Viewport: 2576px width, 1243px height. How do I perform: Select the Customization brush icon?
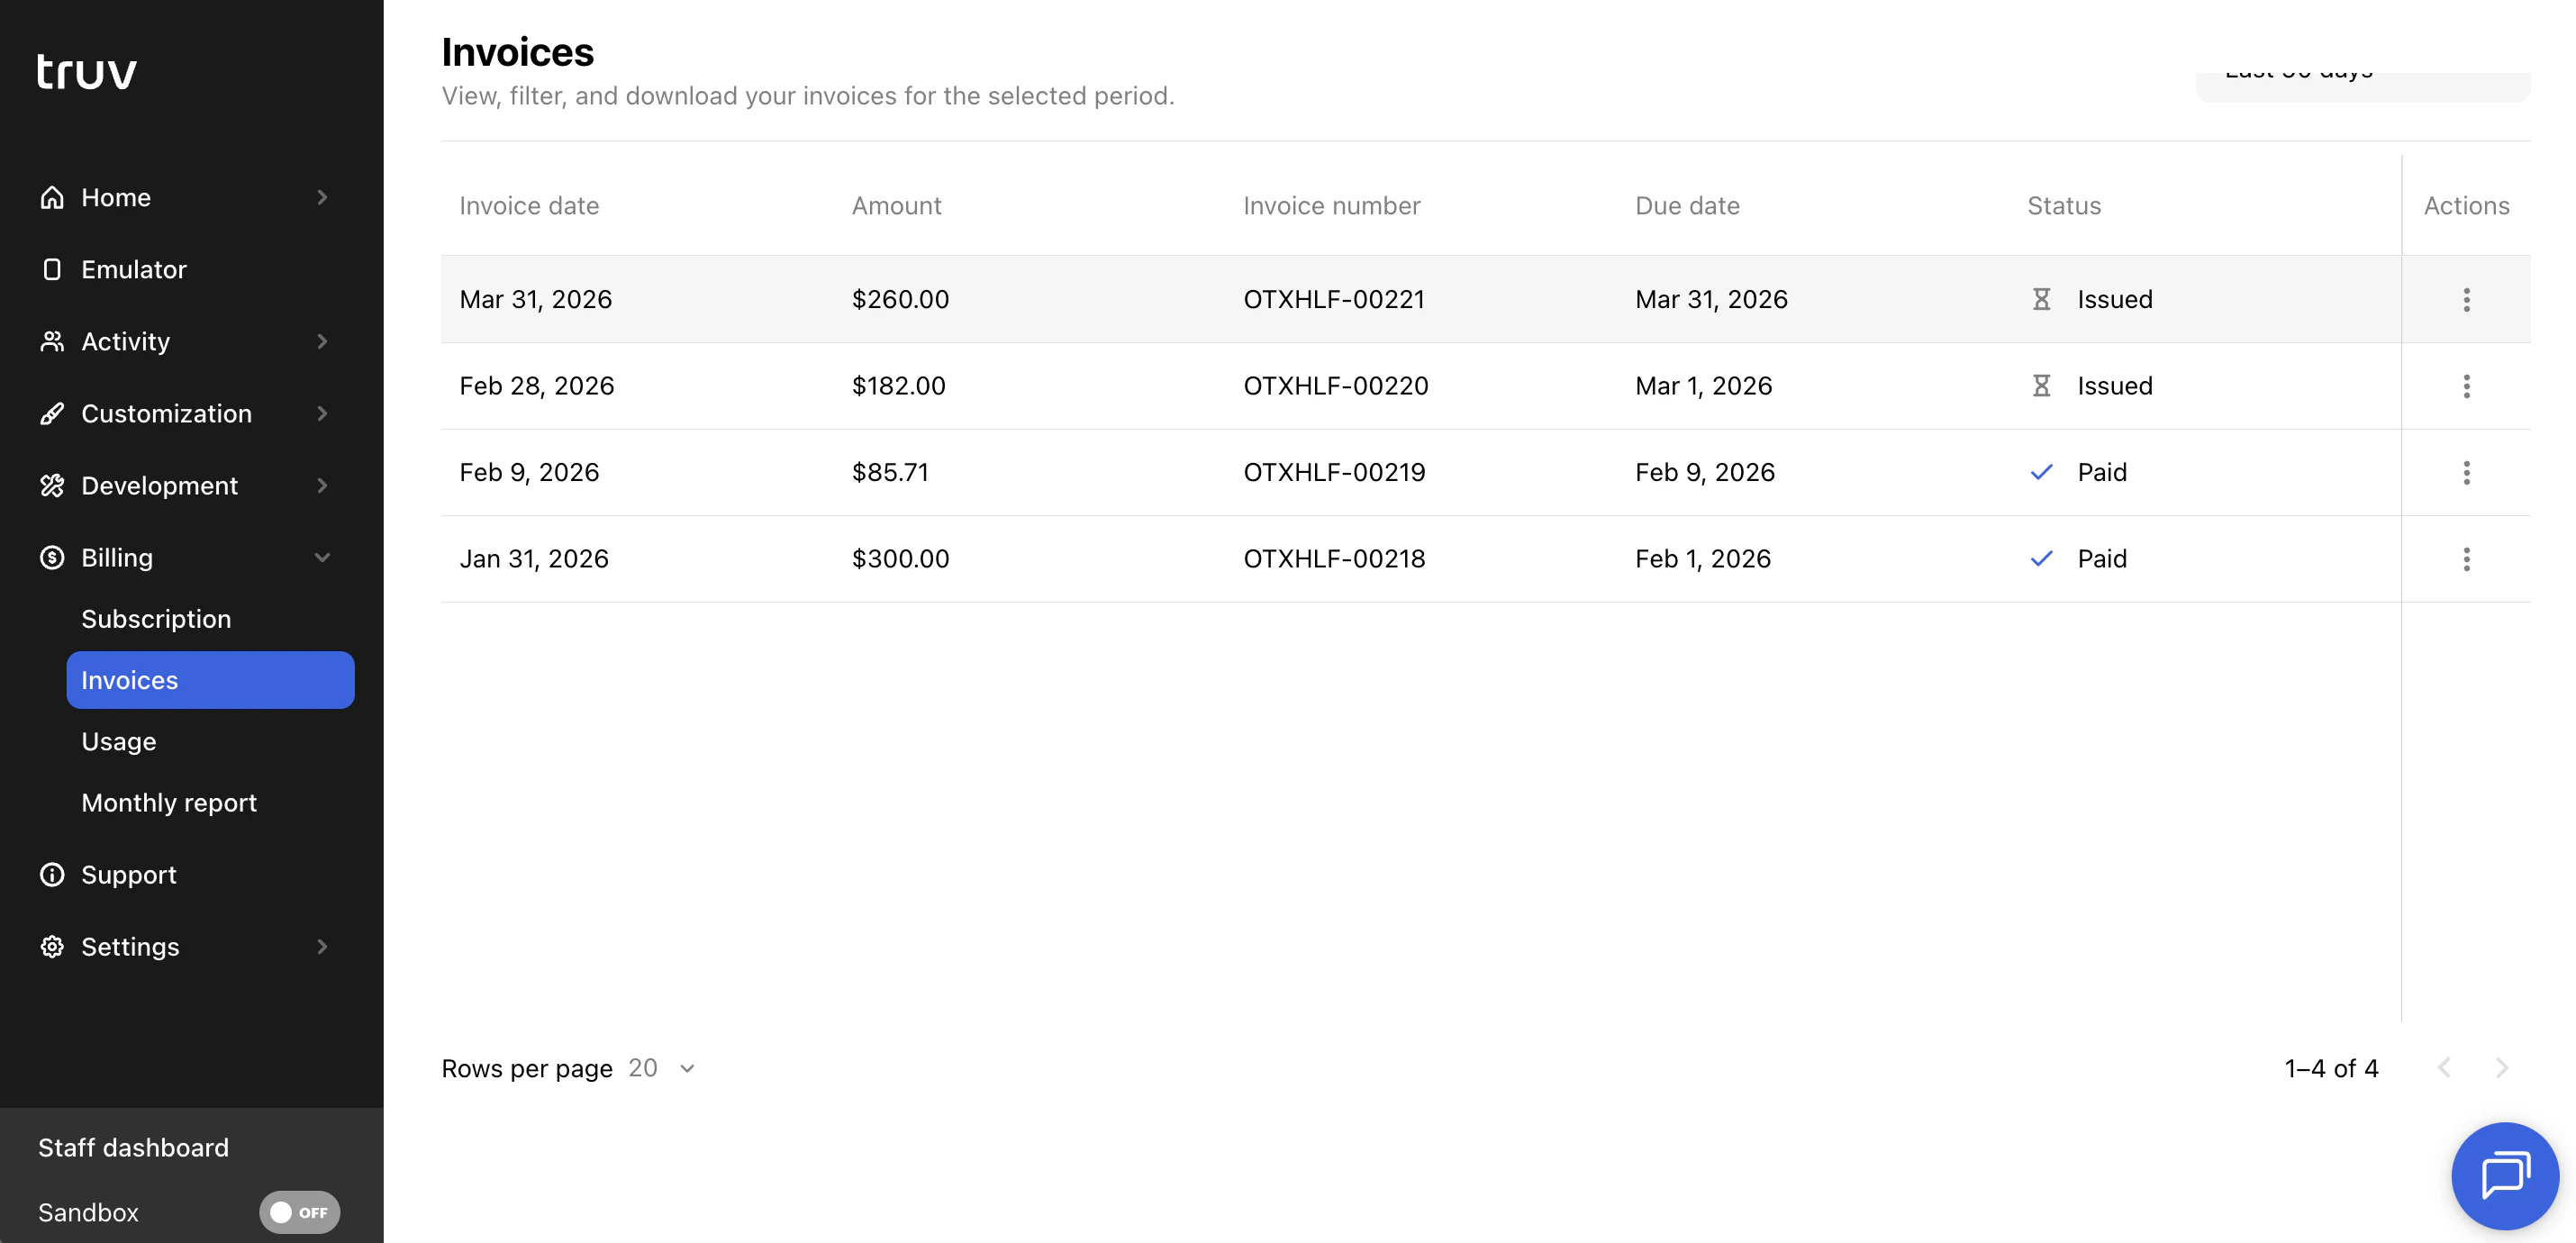click(52, 413)
